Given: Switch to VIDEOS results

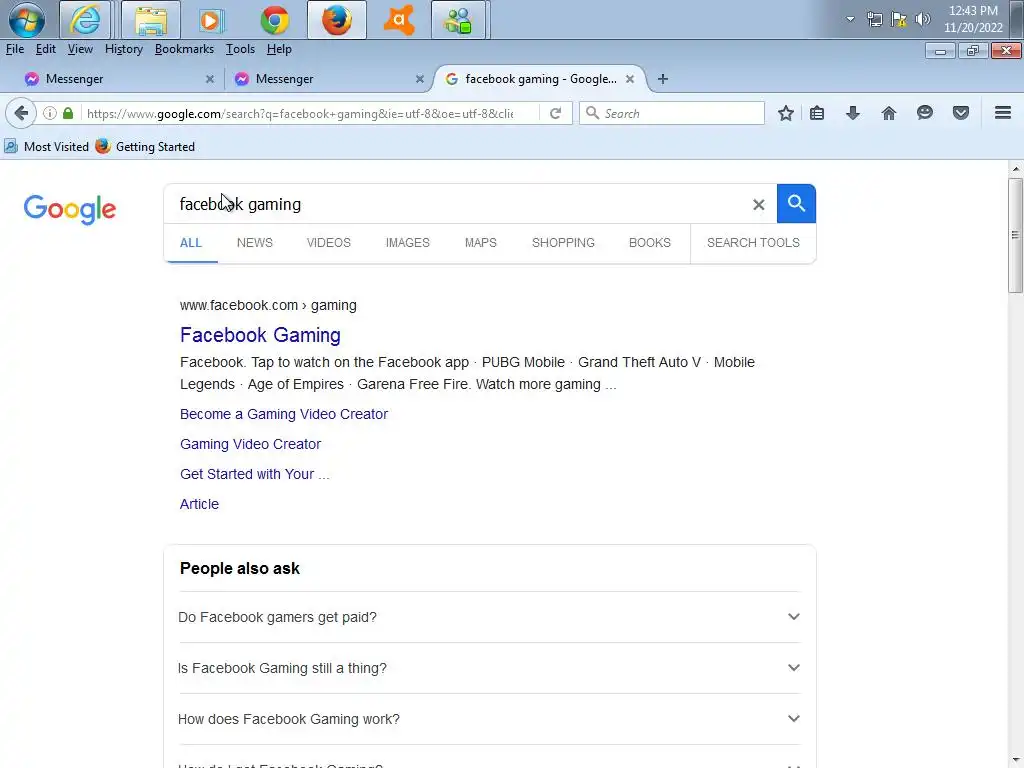Looking at the screenshot, I should 328,243.
